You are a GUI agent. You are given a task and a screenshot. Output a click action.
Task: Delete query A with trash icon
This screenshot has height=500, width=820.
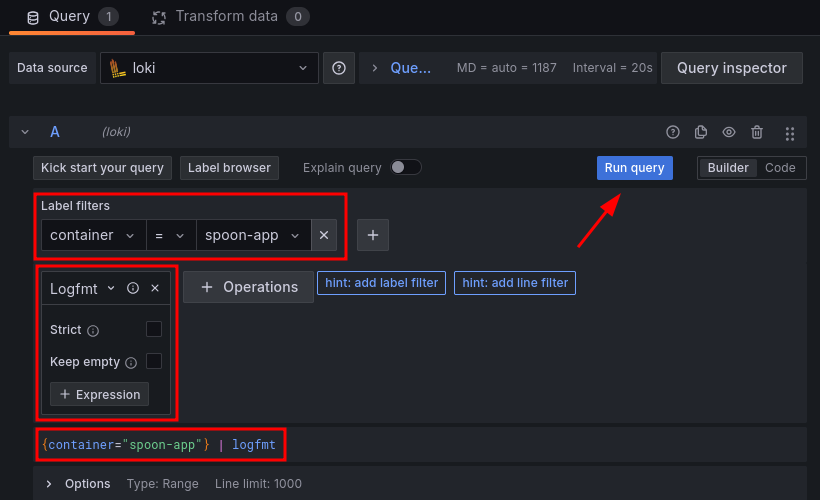coord(757,132)
